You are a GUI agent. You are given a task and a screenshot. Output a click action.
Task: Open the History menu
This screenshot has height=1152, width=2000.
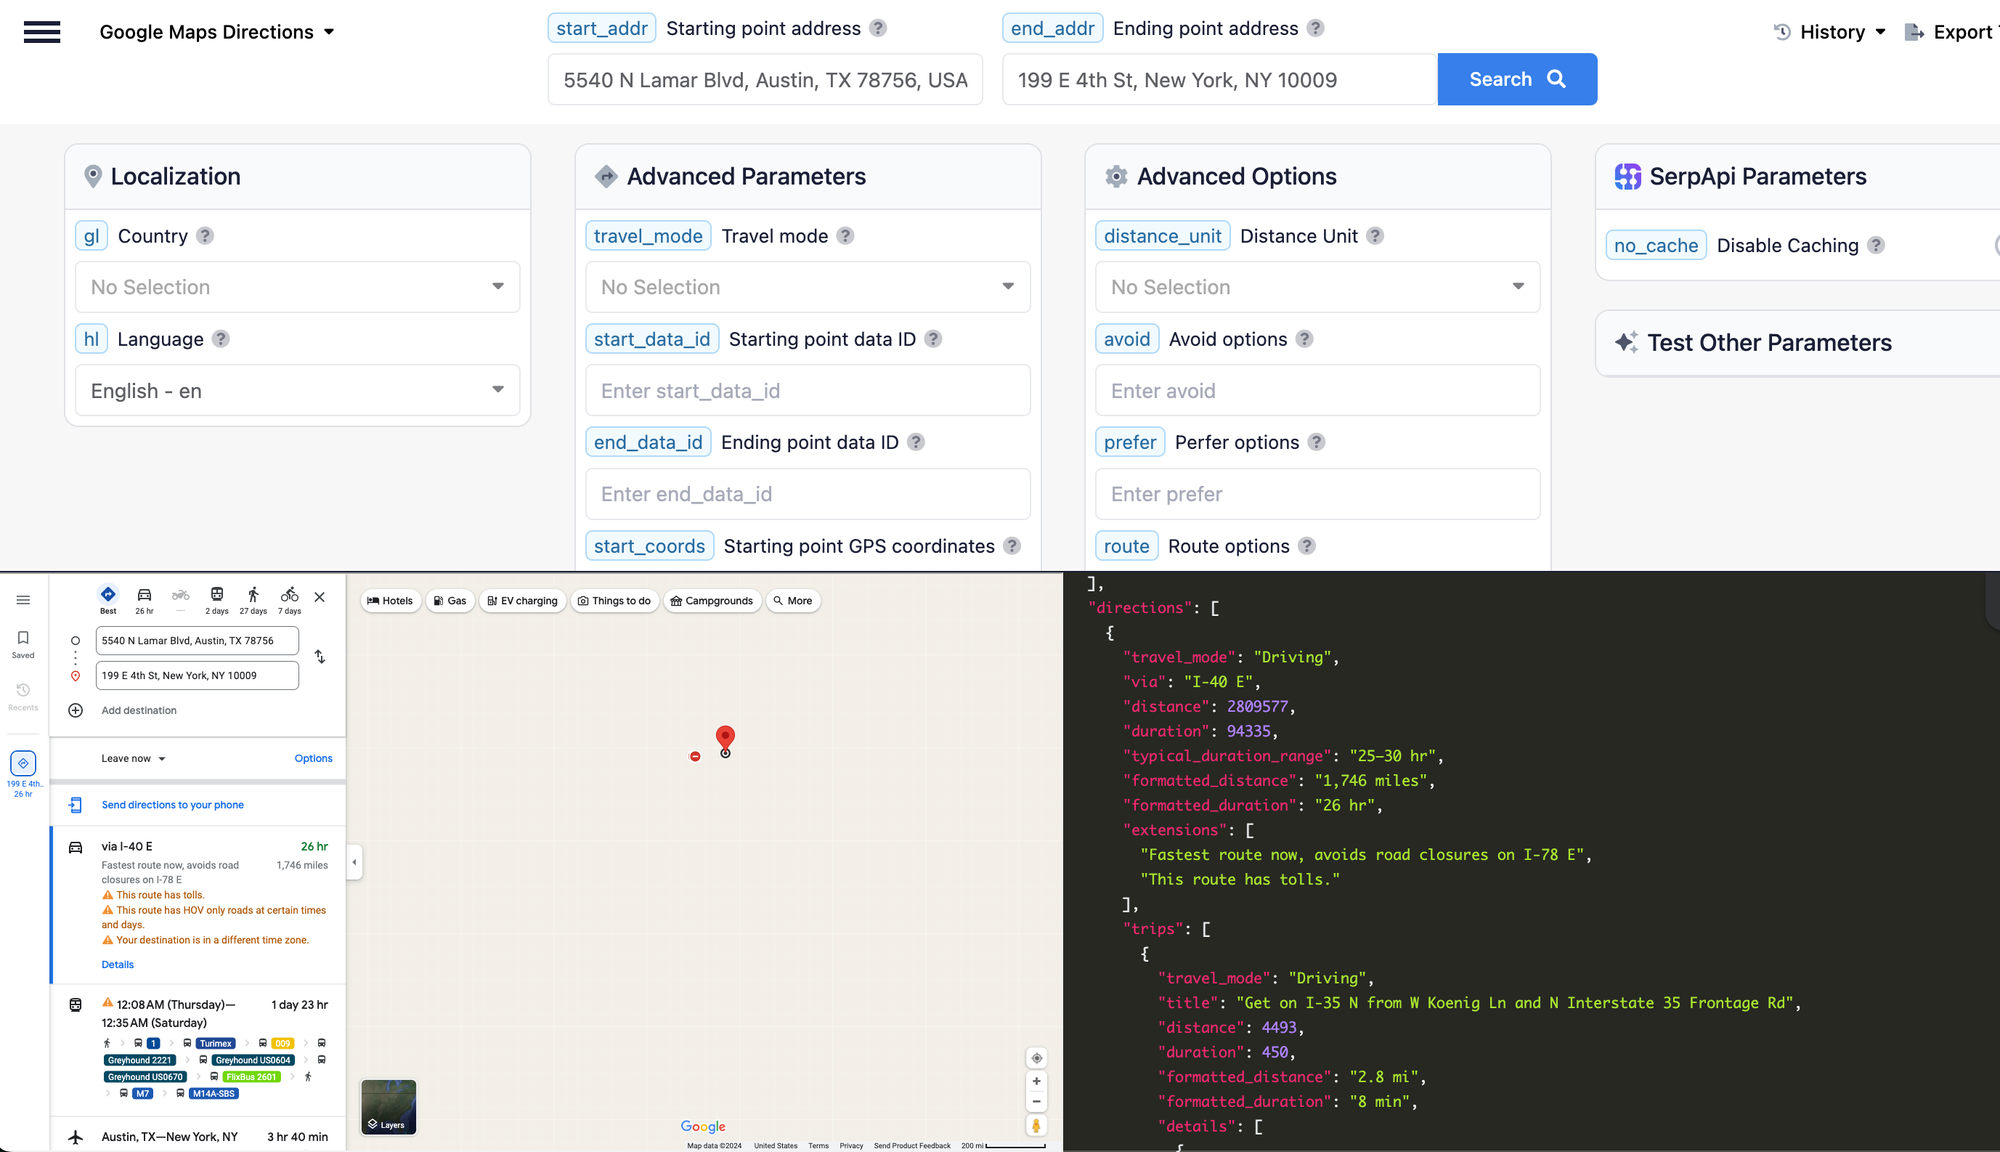pyautogui.click(x=1831, y=32)
